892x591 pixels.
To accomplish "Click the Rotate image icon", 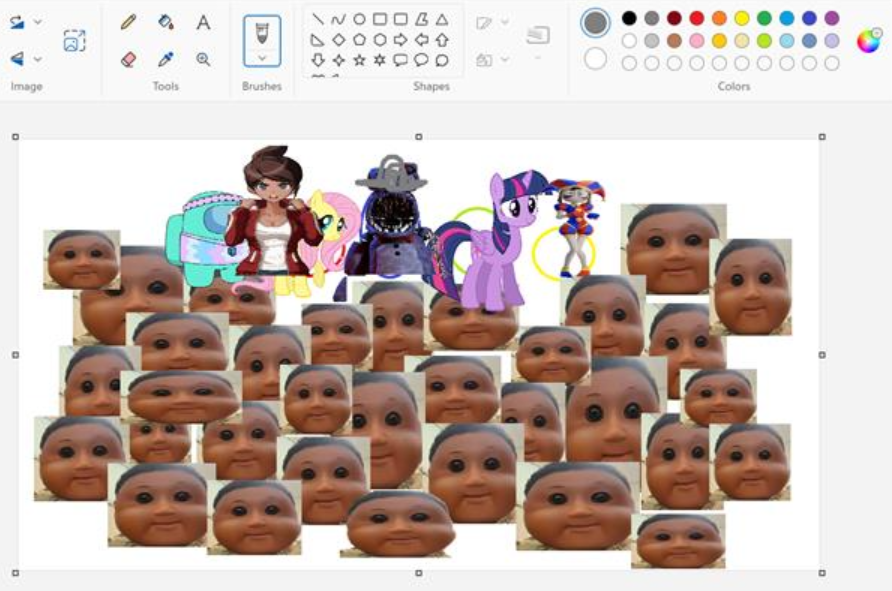I will (17, 22).
